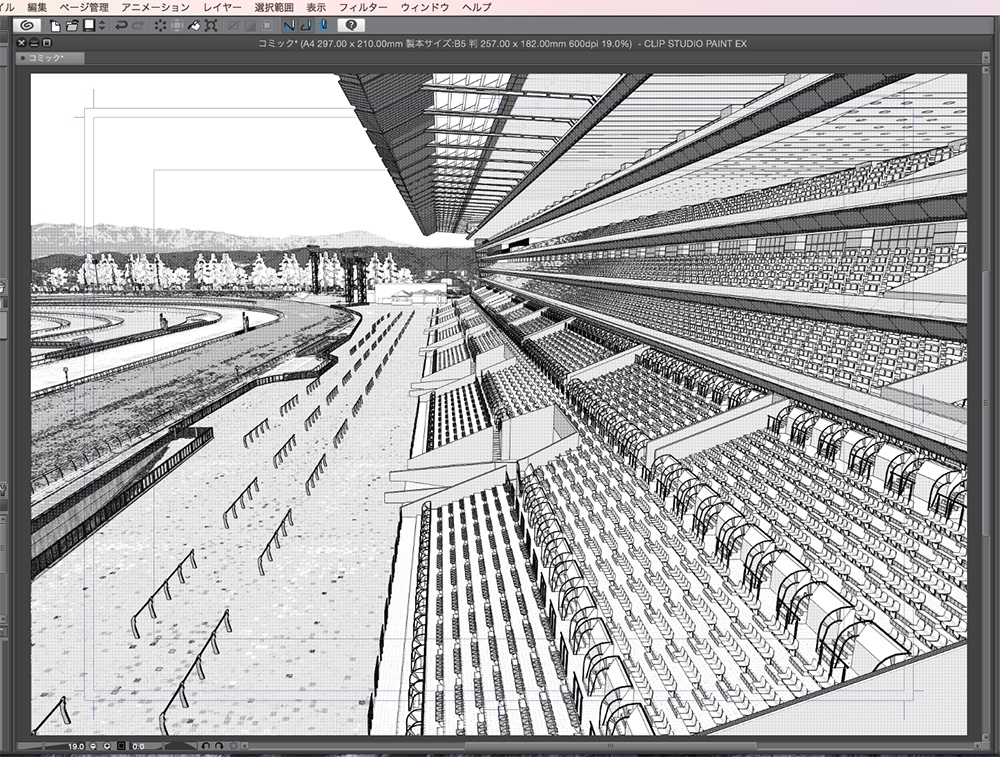Image resolution: width=1000 pixels, height=757 pixels.
Task: Click the zoom value stepper arrow at bottom
Action: point(107,745)
